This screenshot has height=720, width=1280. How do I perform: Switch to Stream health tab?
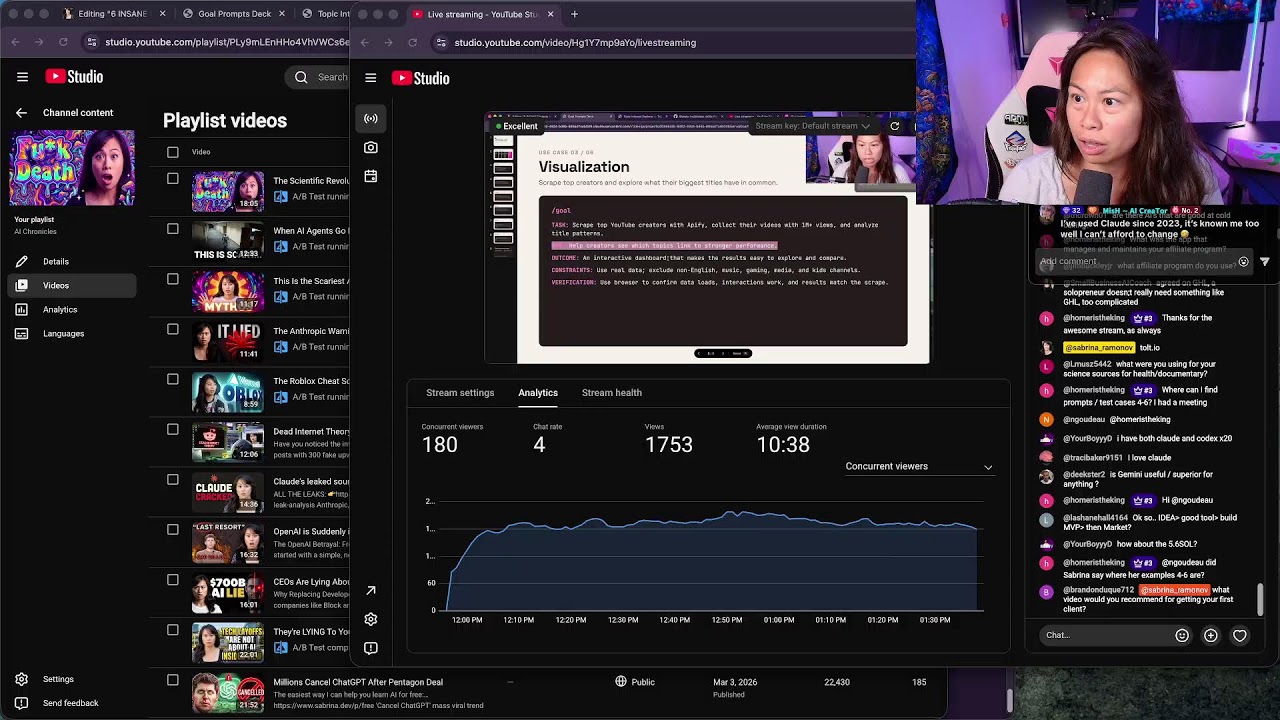(612, 393)
